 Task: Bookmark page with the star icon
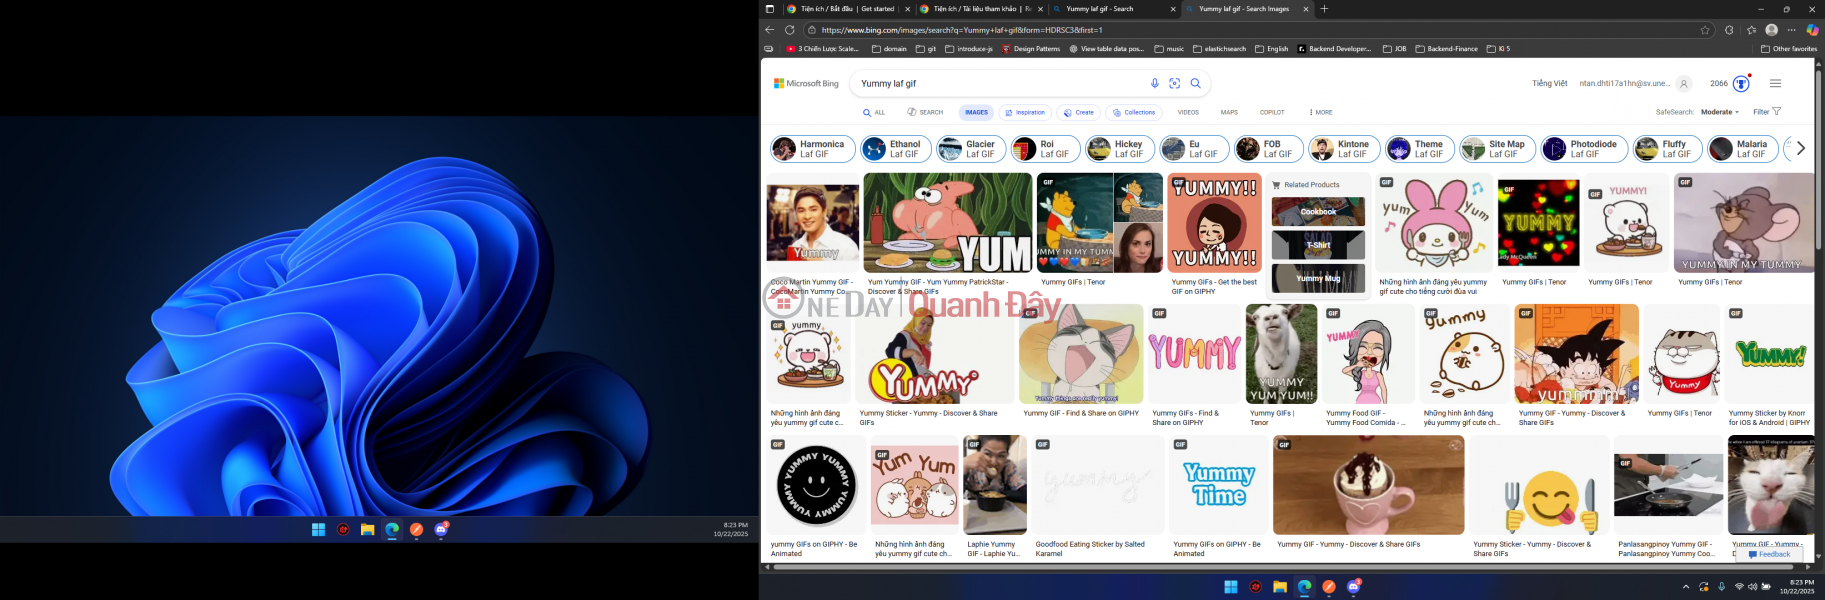click(1705, 30)
